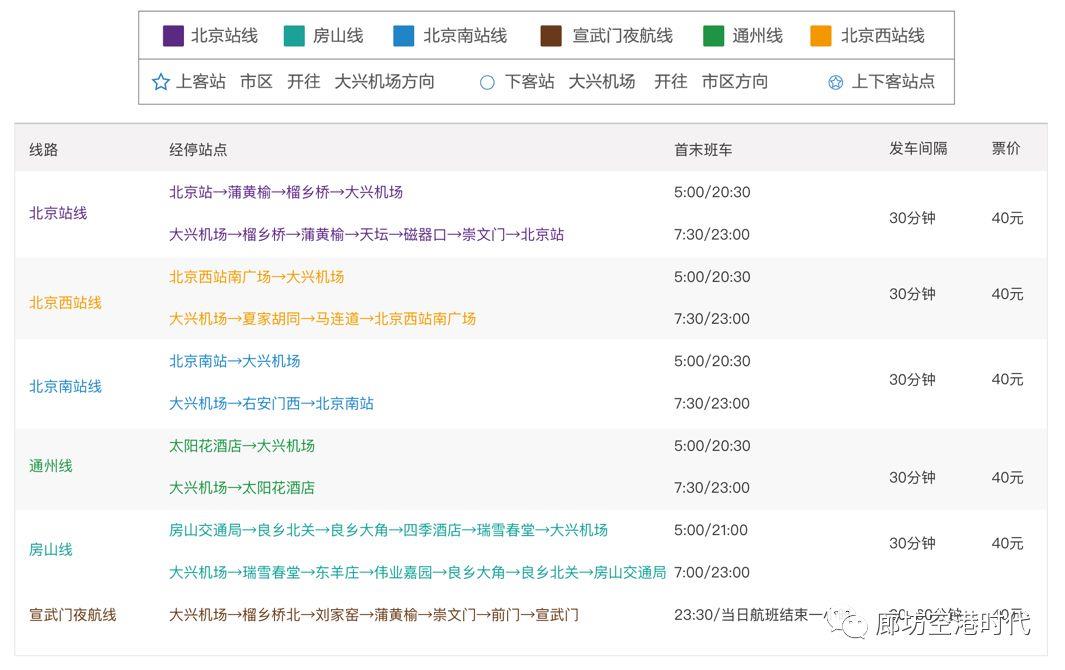1065x670 pixels.
Task: Click the 经停站点 column header
Action: 198,149
